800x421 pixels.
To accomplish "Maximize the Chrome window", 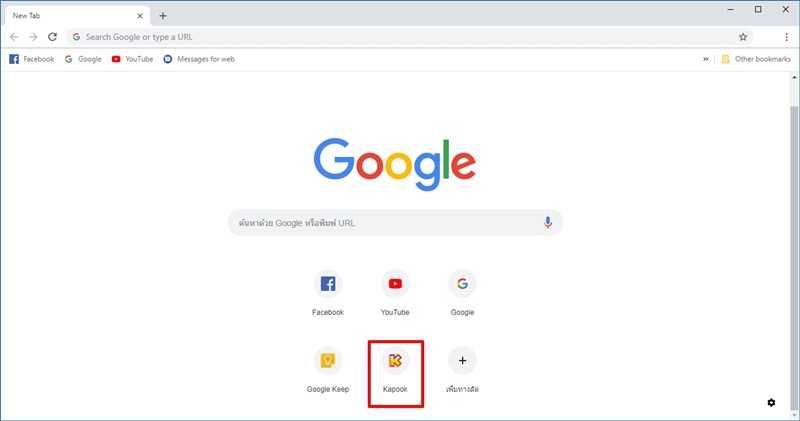I will point(758,9).
